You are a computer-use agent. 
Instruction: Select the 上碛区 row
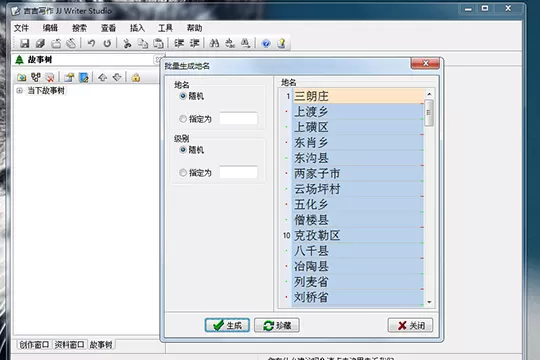pyautogui.click(x=358, y=127)
